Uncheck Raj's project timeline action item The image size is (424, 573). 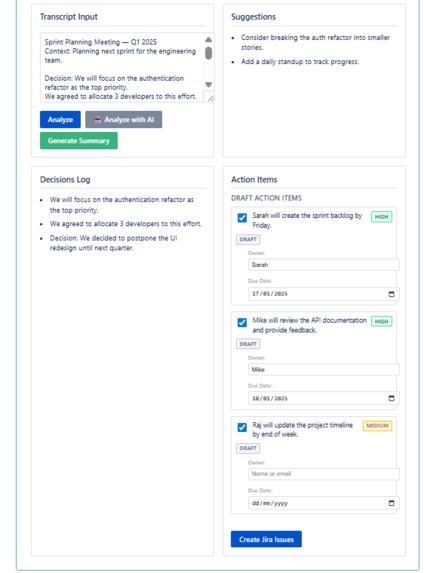pyautogui.click(x=242, y=428)
